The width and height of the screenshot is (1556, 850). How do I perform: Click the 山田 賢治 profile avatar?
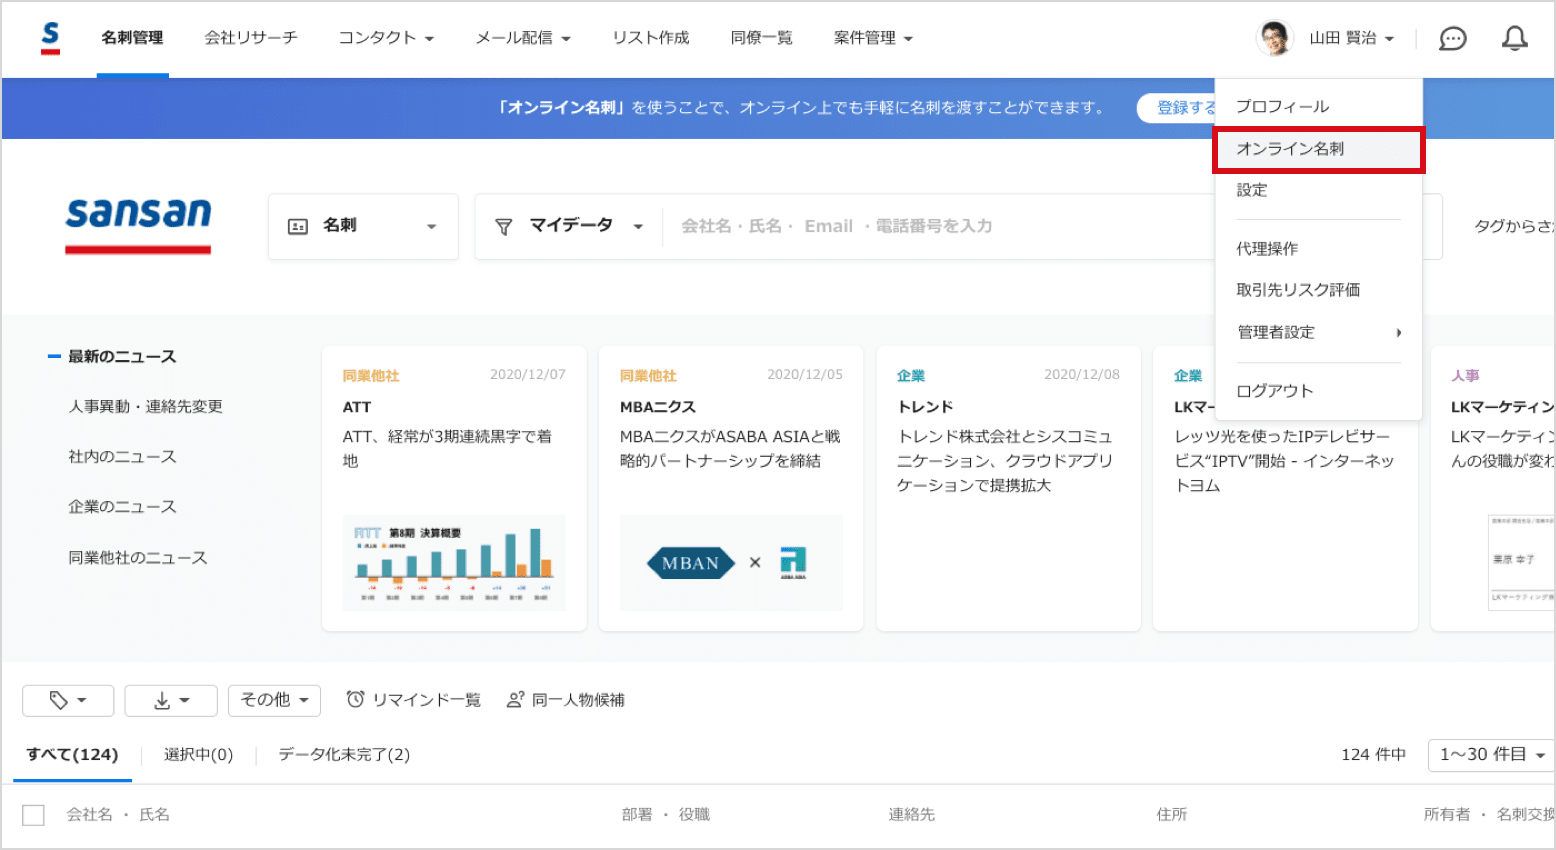click(x=1274, y=38)
